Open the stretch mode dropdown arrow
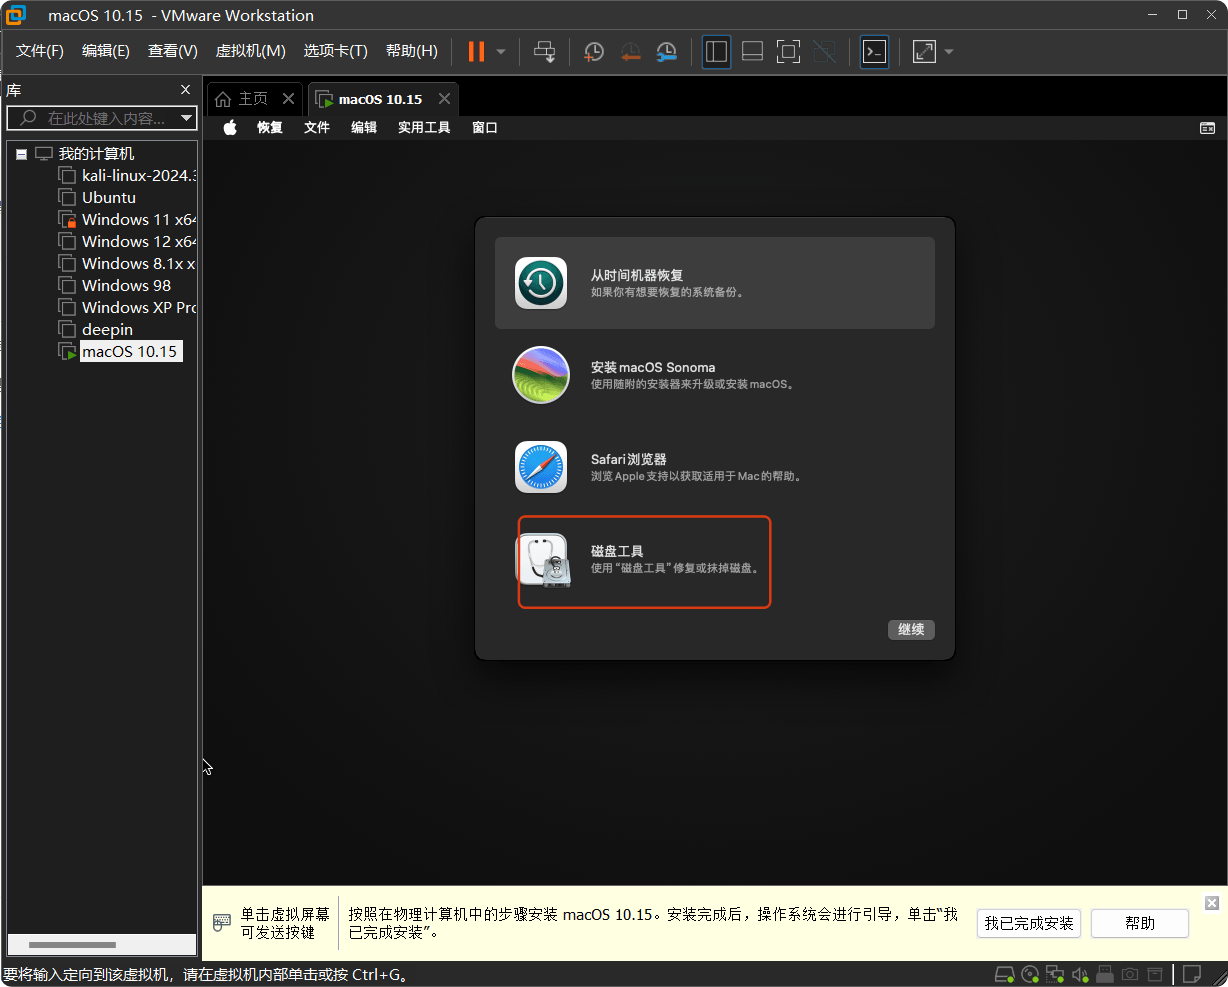1228x987 pixels. 948,51
